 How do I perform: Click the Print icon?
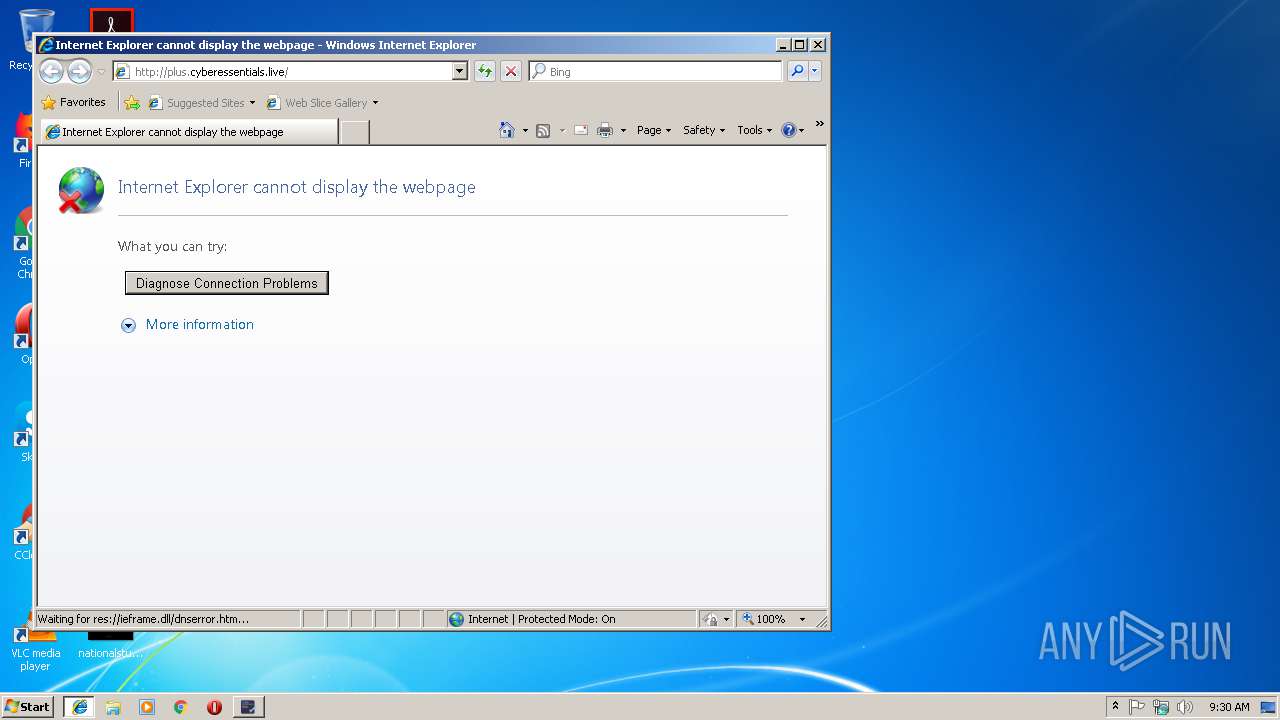(605, 130)
